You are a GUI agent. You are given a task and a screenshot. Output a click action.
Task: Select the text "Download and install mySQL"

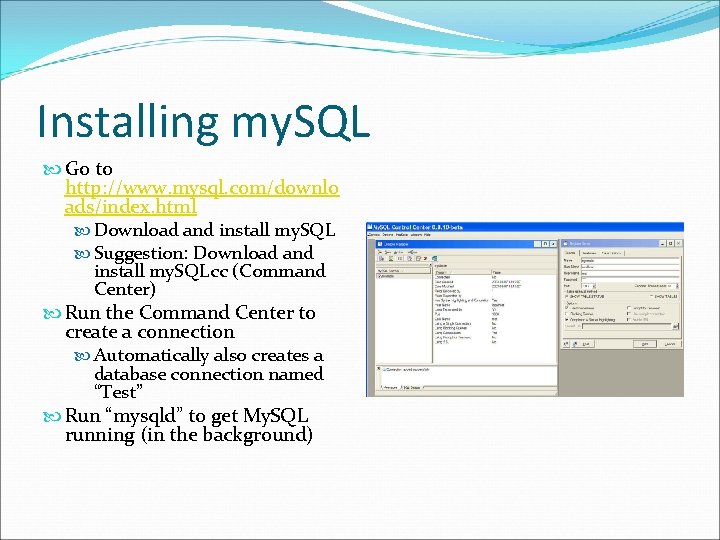point(214,230)
